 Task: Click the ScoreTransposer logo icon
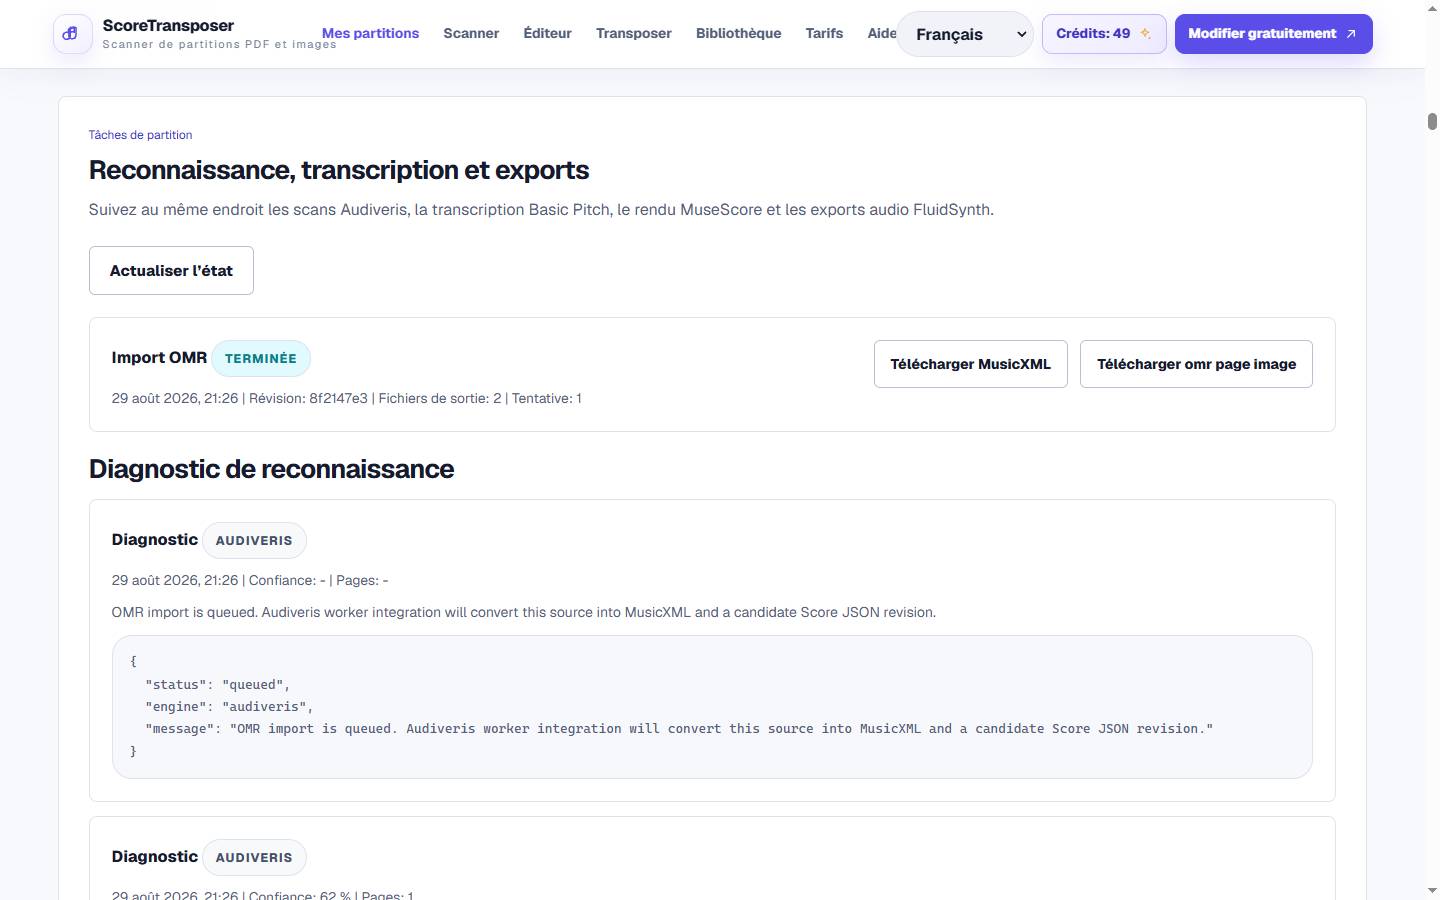coord(72,34)
